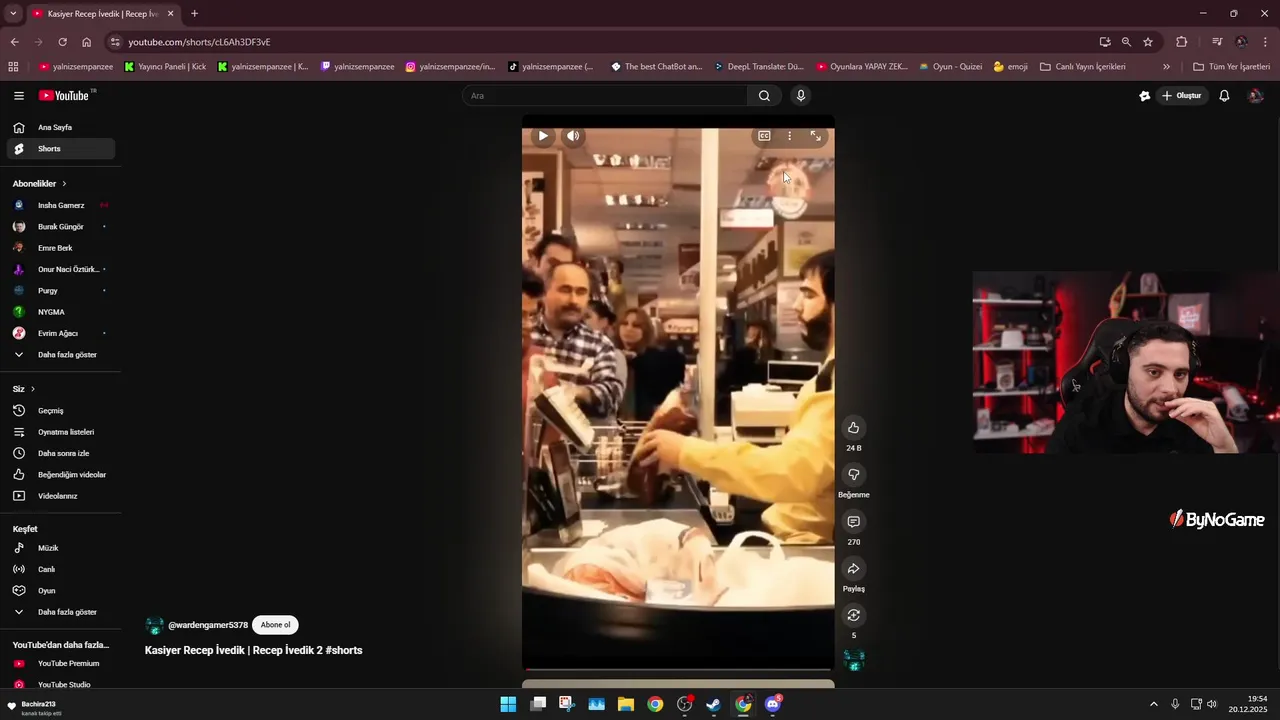Expand the Abonelikler section arrow
The image size is (1280, 720).
pos(64,184)
